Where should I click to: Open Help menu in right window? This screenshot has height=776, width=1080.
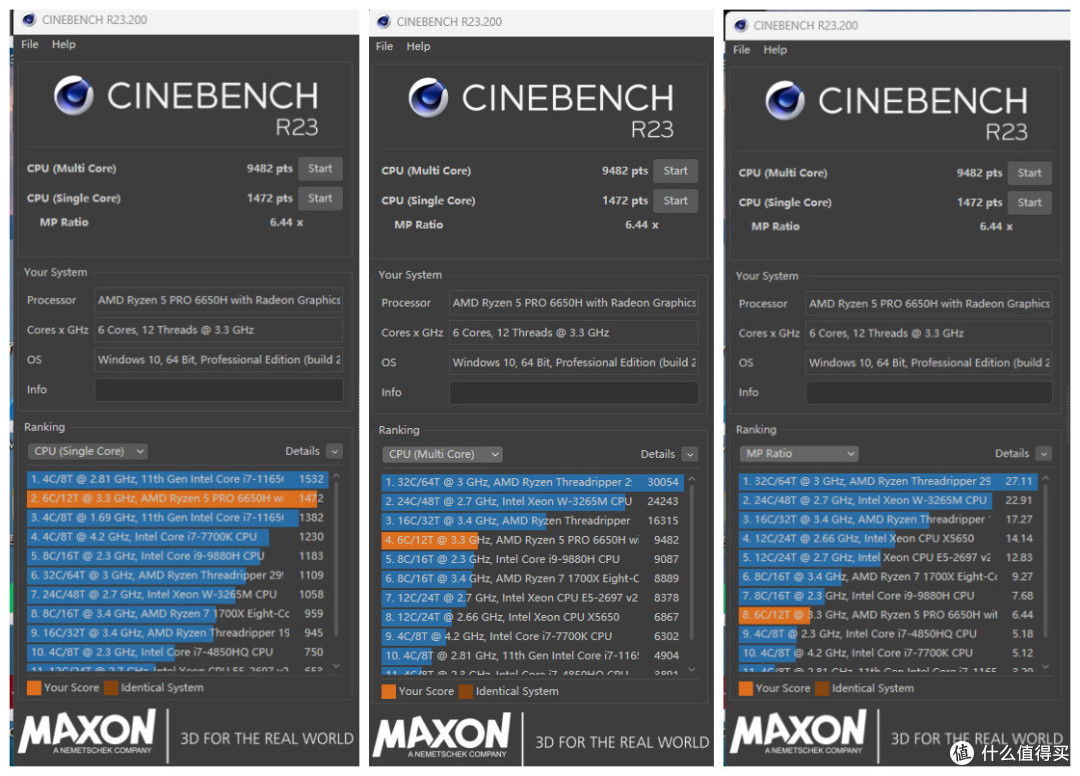[x=775, y=50]
